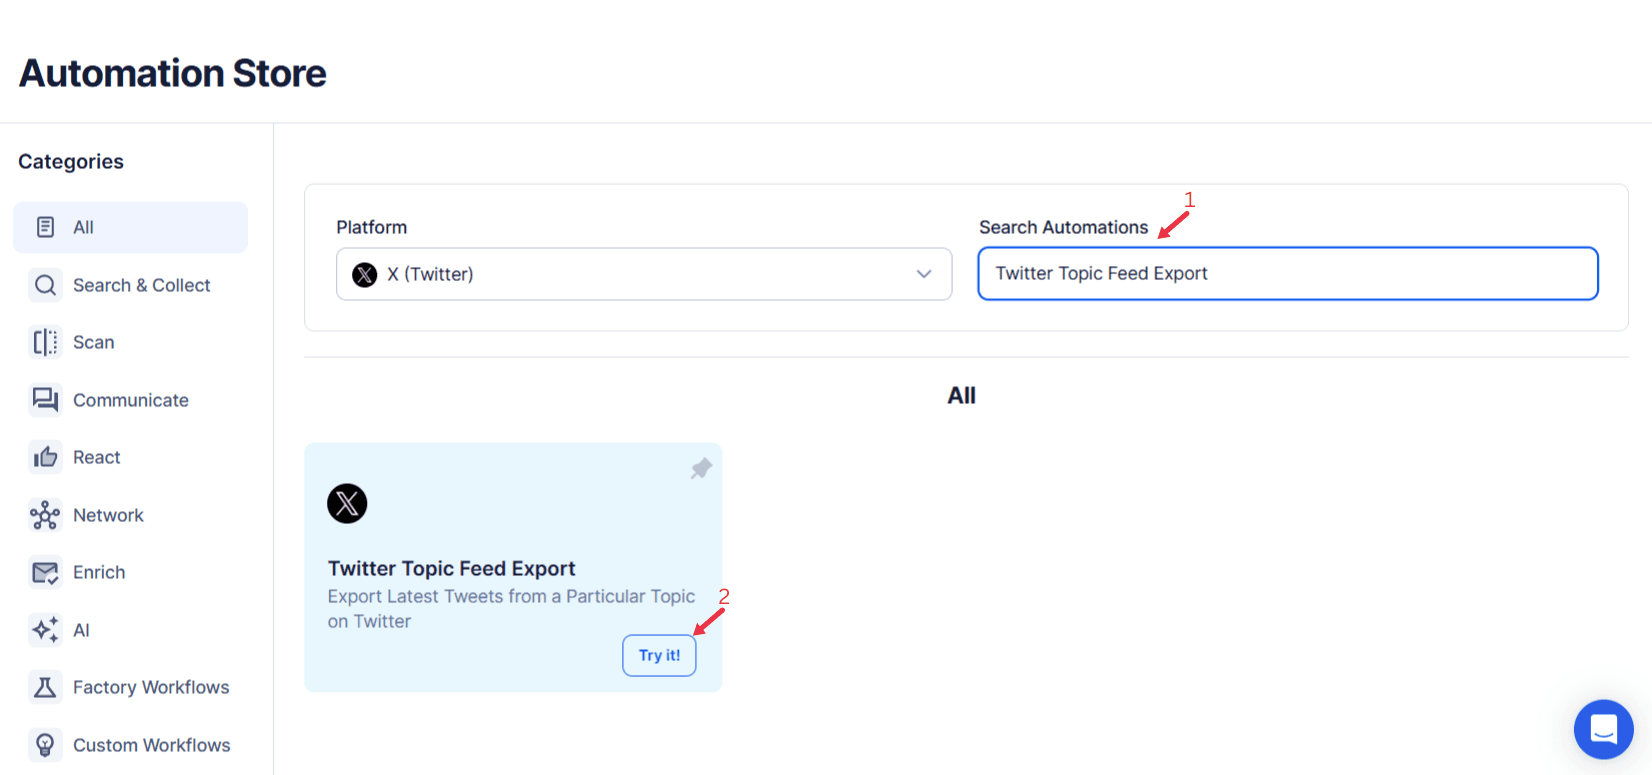Click the Custom Workflows lightbulb icon
1652x775 pixels.
coord(45,744)
